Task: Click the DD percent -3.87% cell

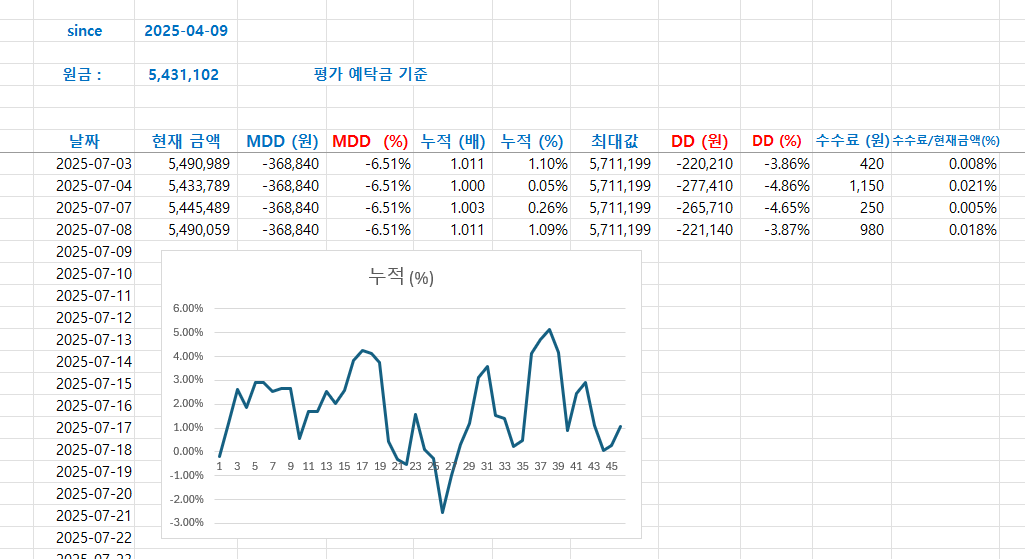Action: pos(777,230)
